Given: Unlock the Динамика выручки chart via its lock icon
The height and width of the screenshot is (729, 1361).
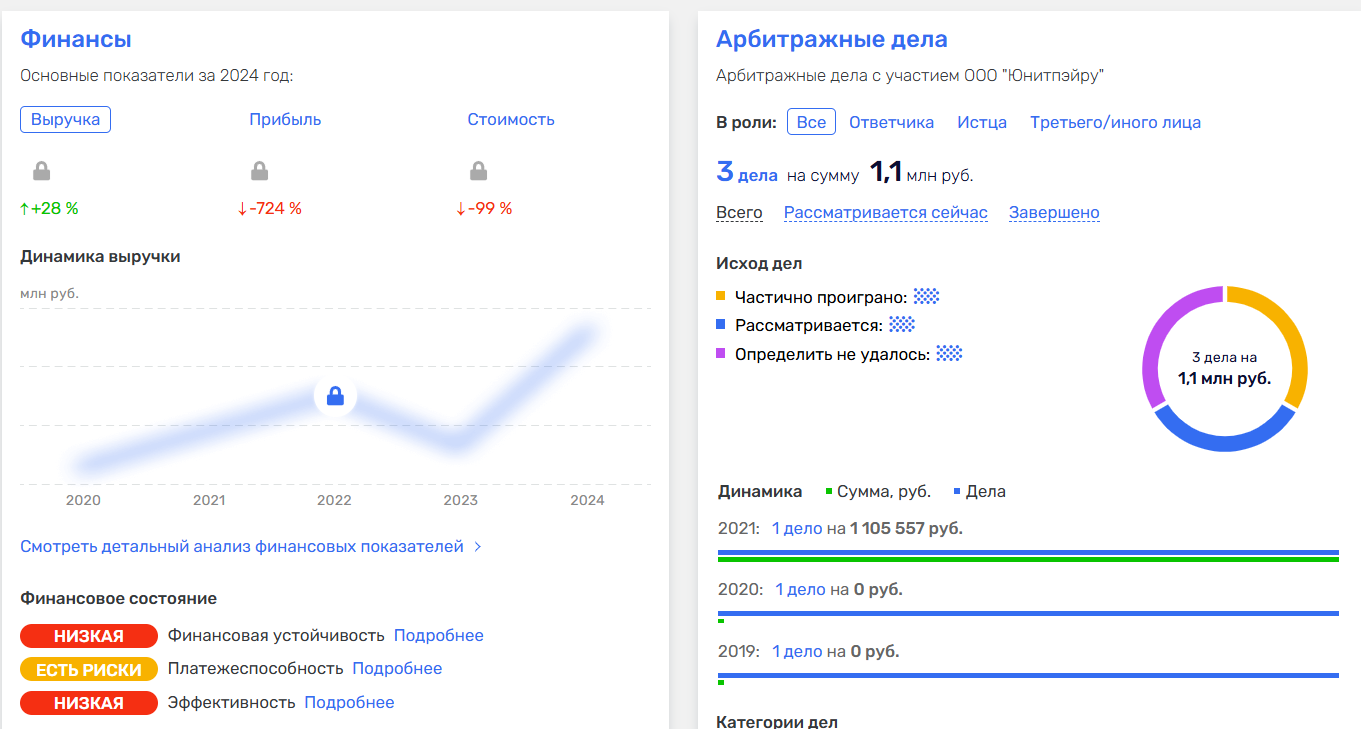Looking at the screenshot, I should (335, 395).
